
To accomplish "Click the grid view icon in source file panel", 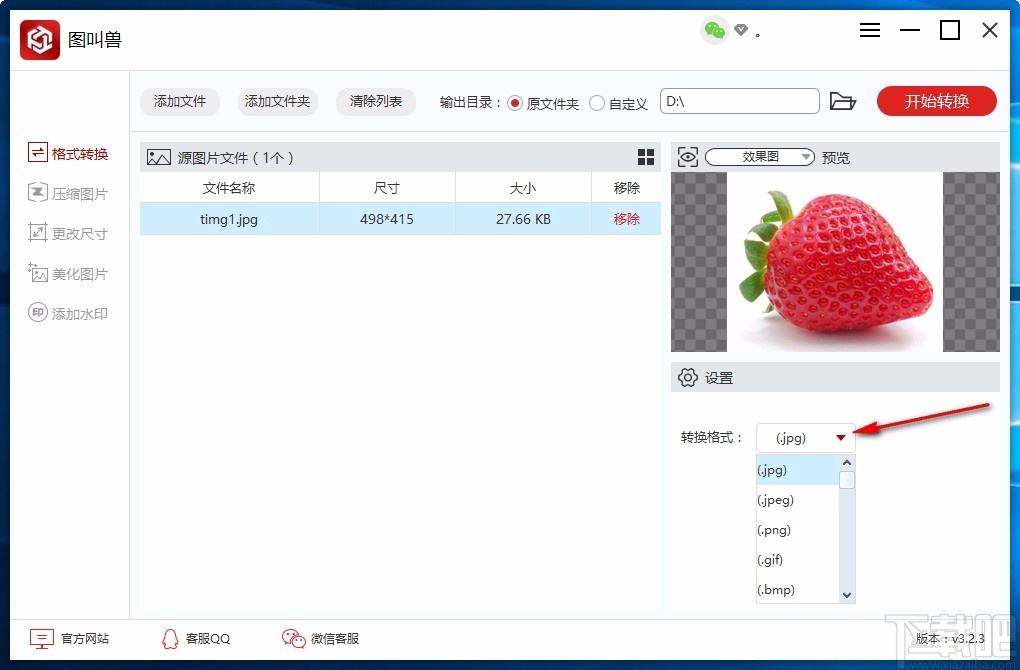I will [x=646, y=156].
